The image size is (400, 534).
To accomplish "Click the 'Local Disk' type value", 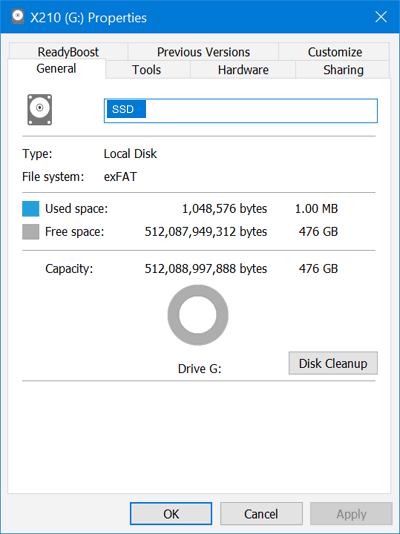I will click(130, 154).
